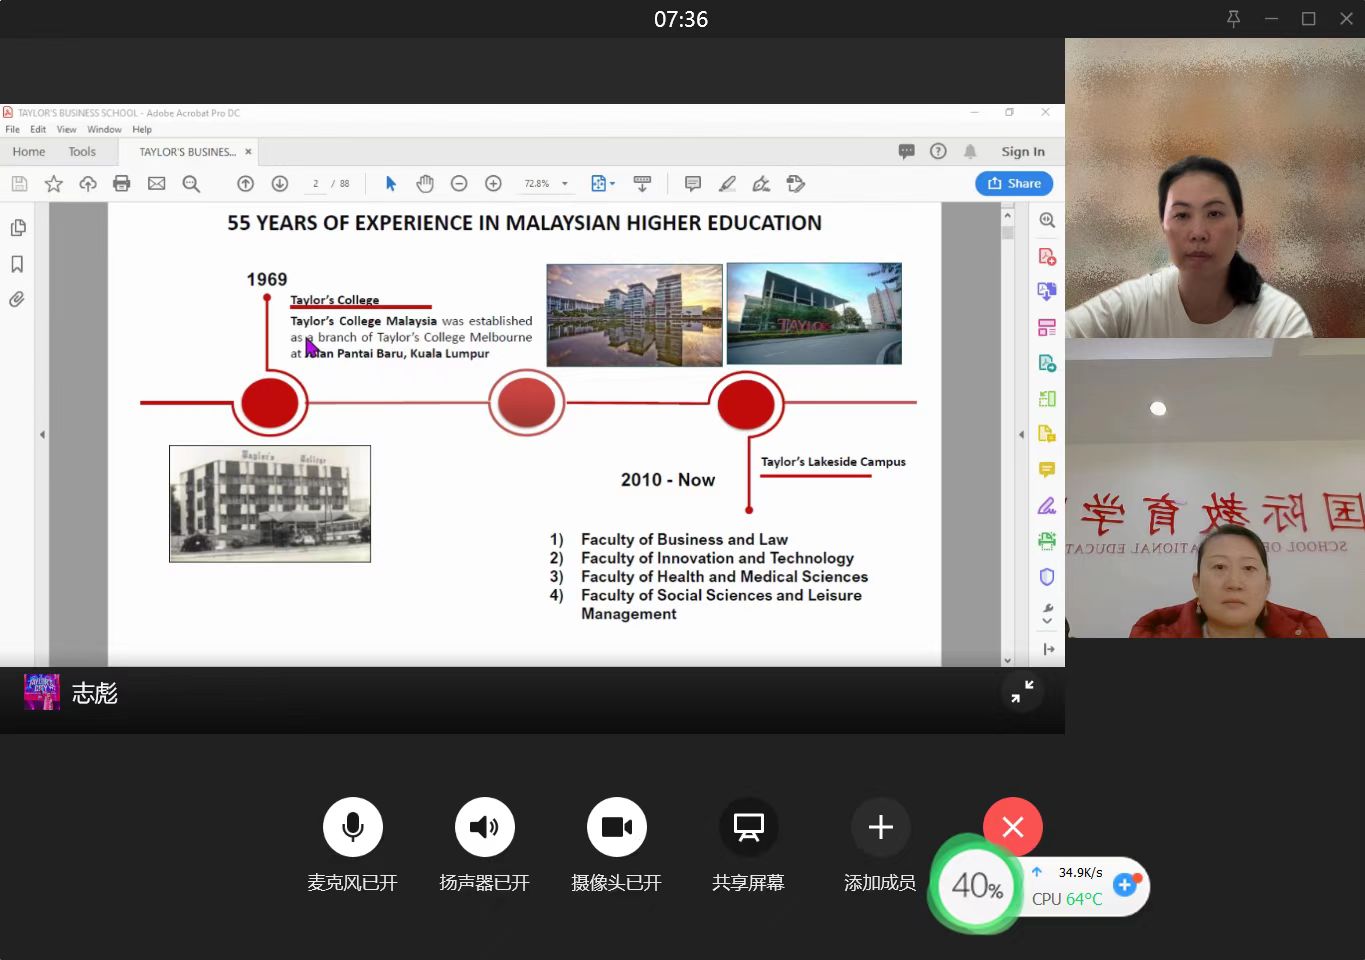
Task: Toggle the speaker (扬声器已开)
Action: pos(485,827)
